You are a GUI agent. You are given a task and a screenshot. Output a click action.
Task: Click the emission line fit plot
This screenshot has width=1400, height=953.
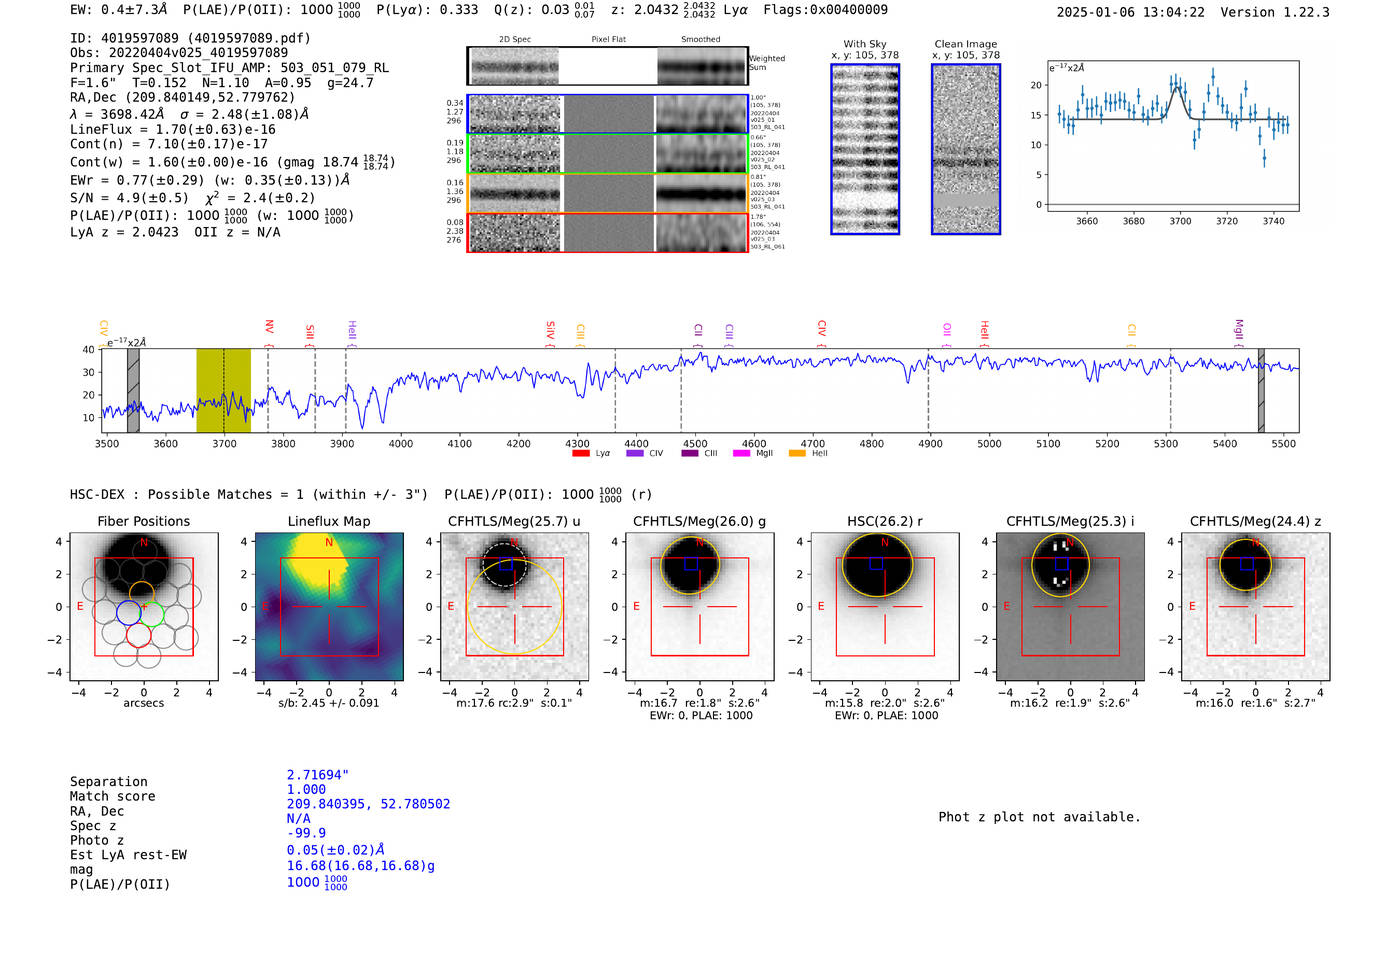click(1172, 136)
